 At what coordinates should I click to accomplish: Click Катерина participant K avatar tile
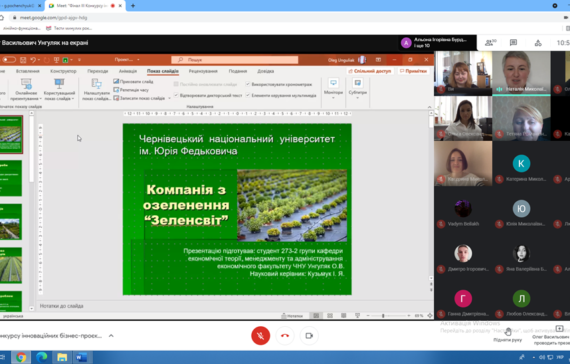(521, 164)
